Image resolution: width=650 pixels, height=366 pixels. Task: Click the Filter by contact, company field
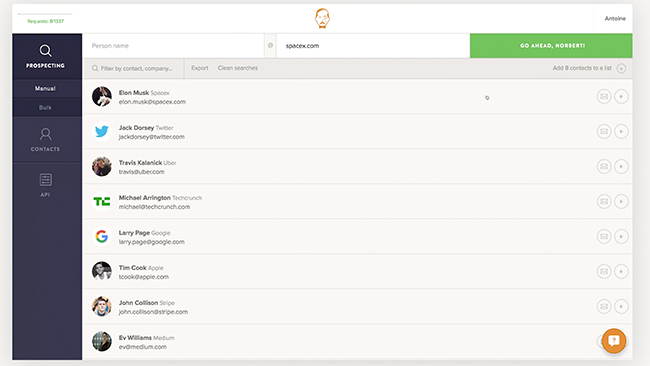pos(134,68)
